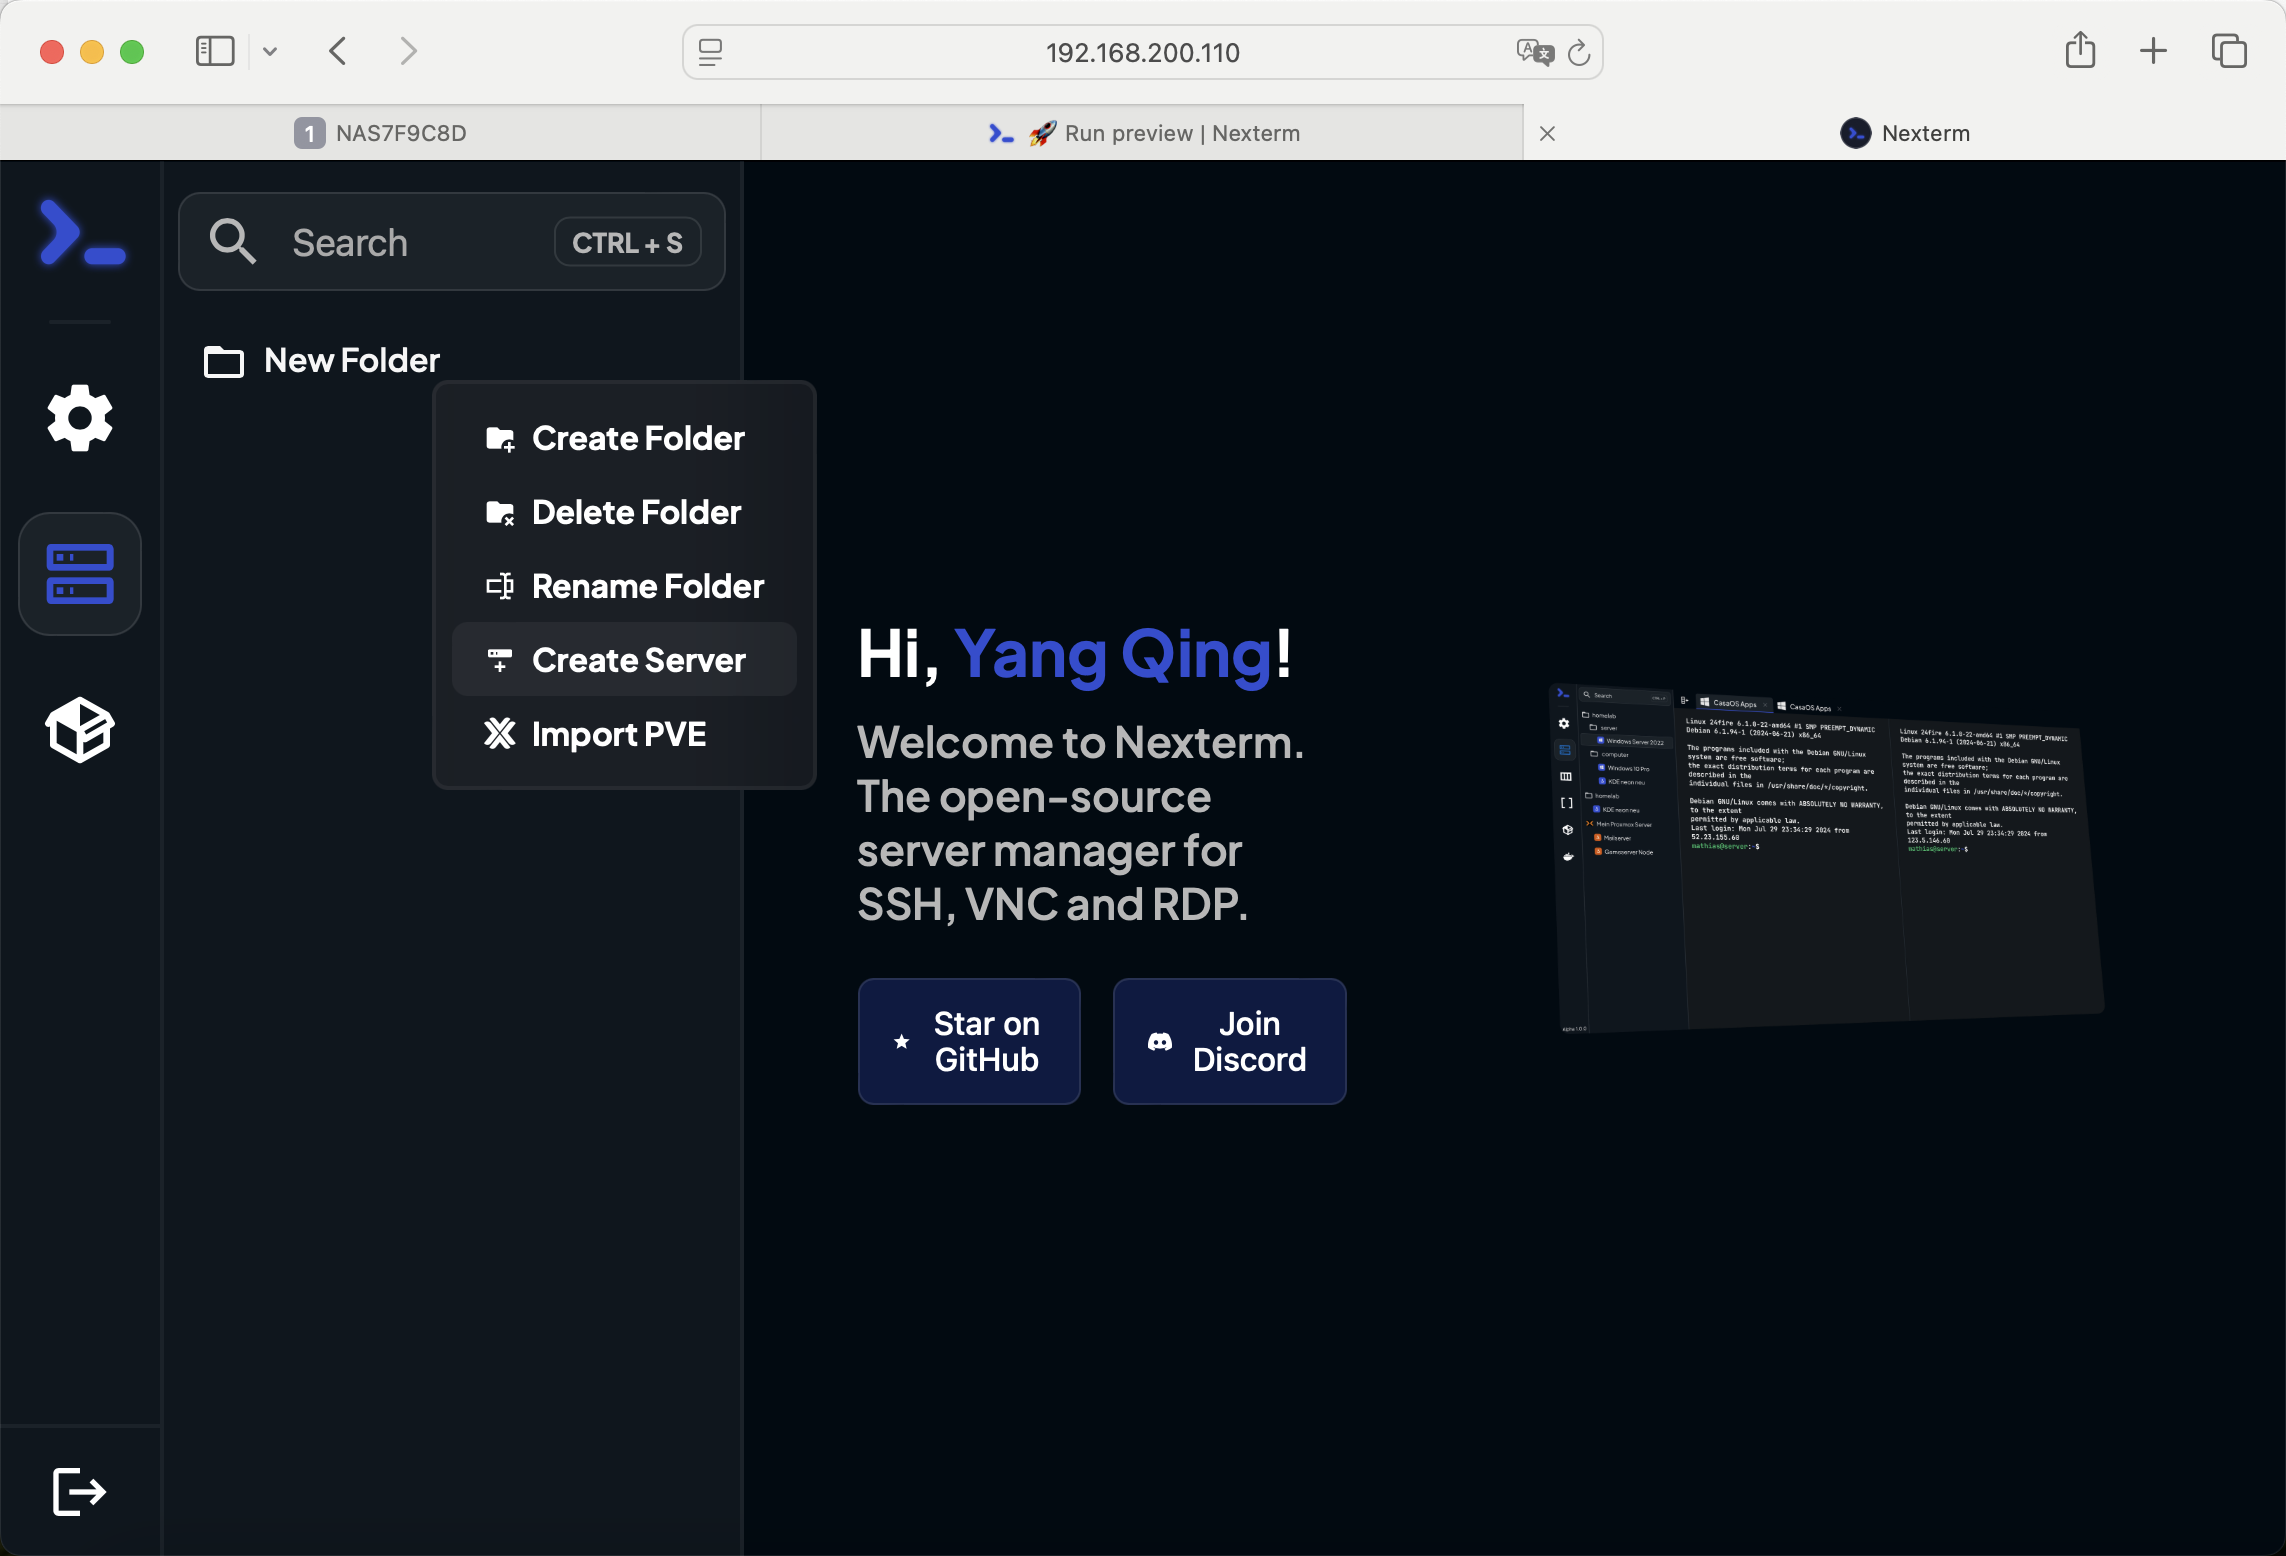Choose Create Server from context menu
This screenshot has height=1556, width=2286.
[x=624, y=660]
